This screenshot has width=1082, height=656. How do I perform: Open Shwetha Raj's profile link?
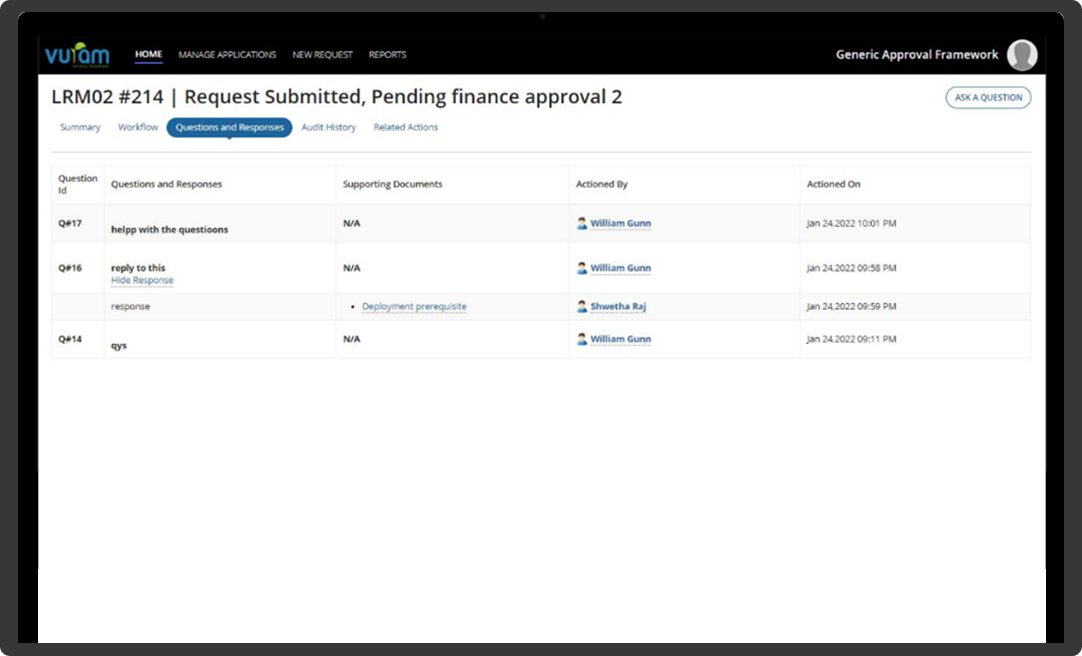618,307
